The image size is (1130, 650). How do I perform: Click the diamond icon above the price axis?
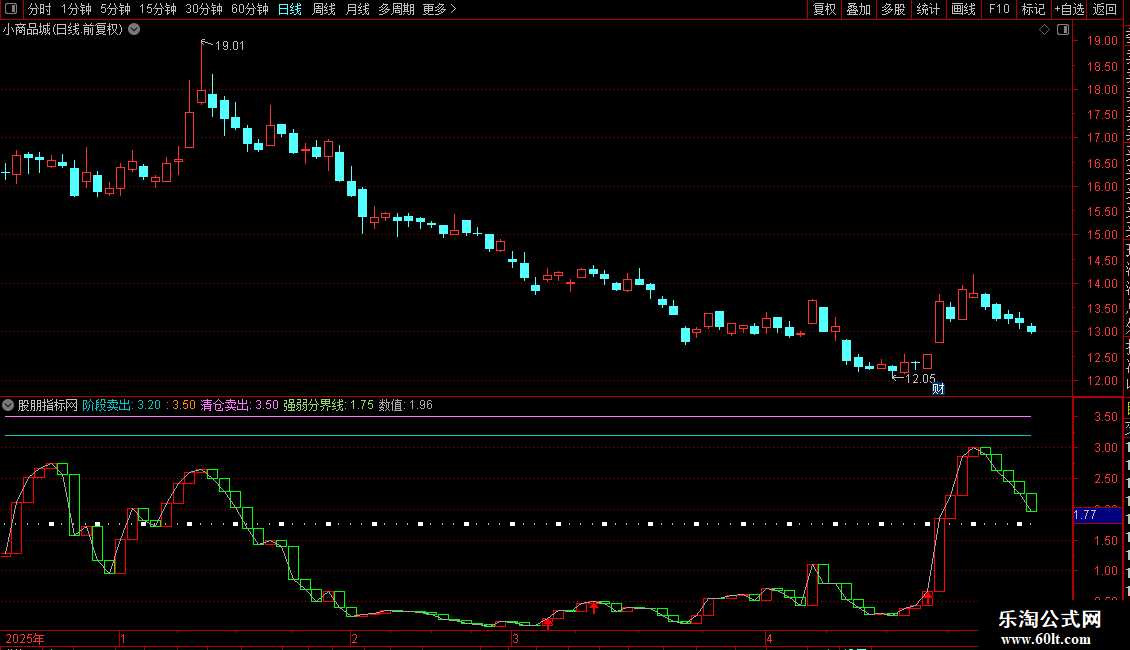1044,30
